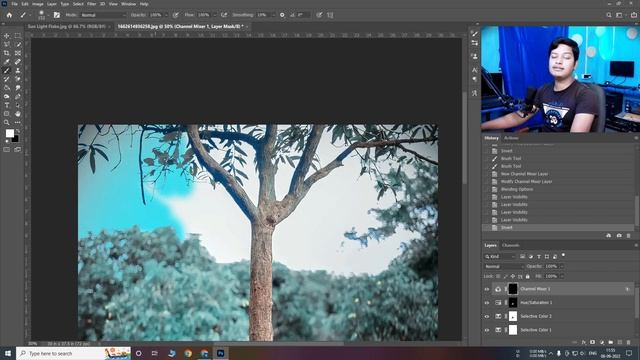Click the background color swatch

[16, 140]
